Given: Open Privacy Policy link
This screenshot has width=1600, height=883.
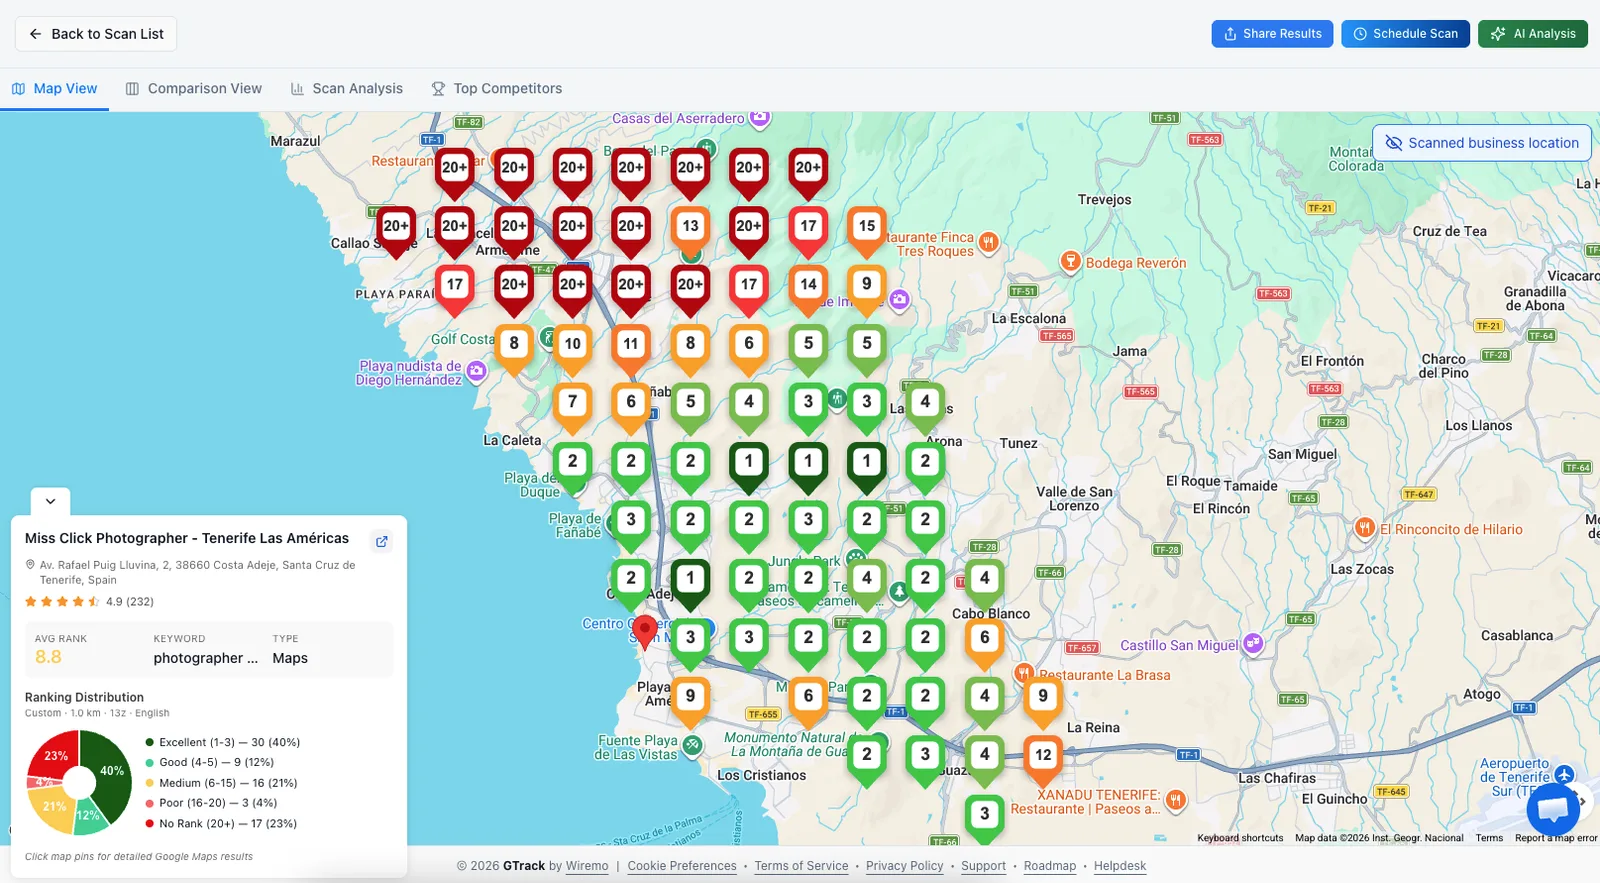Looking at the screenshot, I should pyautogui.click(x=905, y=866).
